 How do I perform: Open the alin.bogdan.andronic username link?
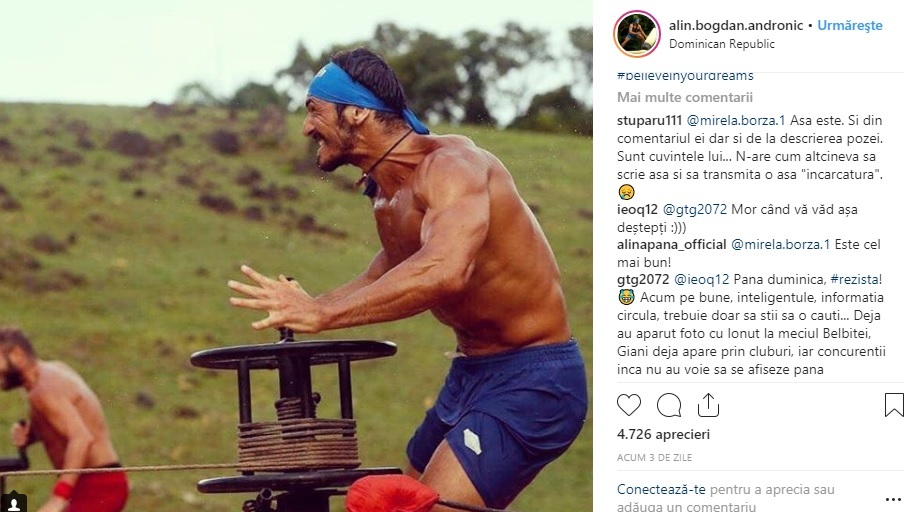[736, 25]
